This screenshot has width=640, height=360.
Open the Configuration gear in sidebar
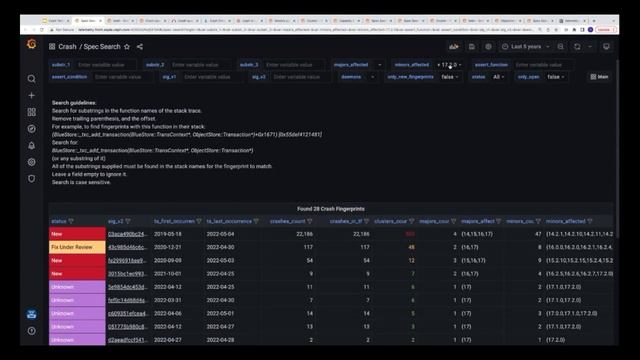coord(31,162)
